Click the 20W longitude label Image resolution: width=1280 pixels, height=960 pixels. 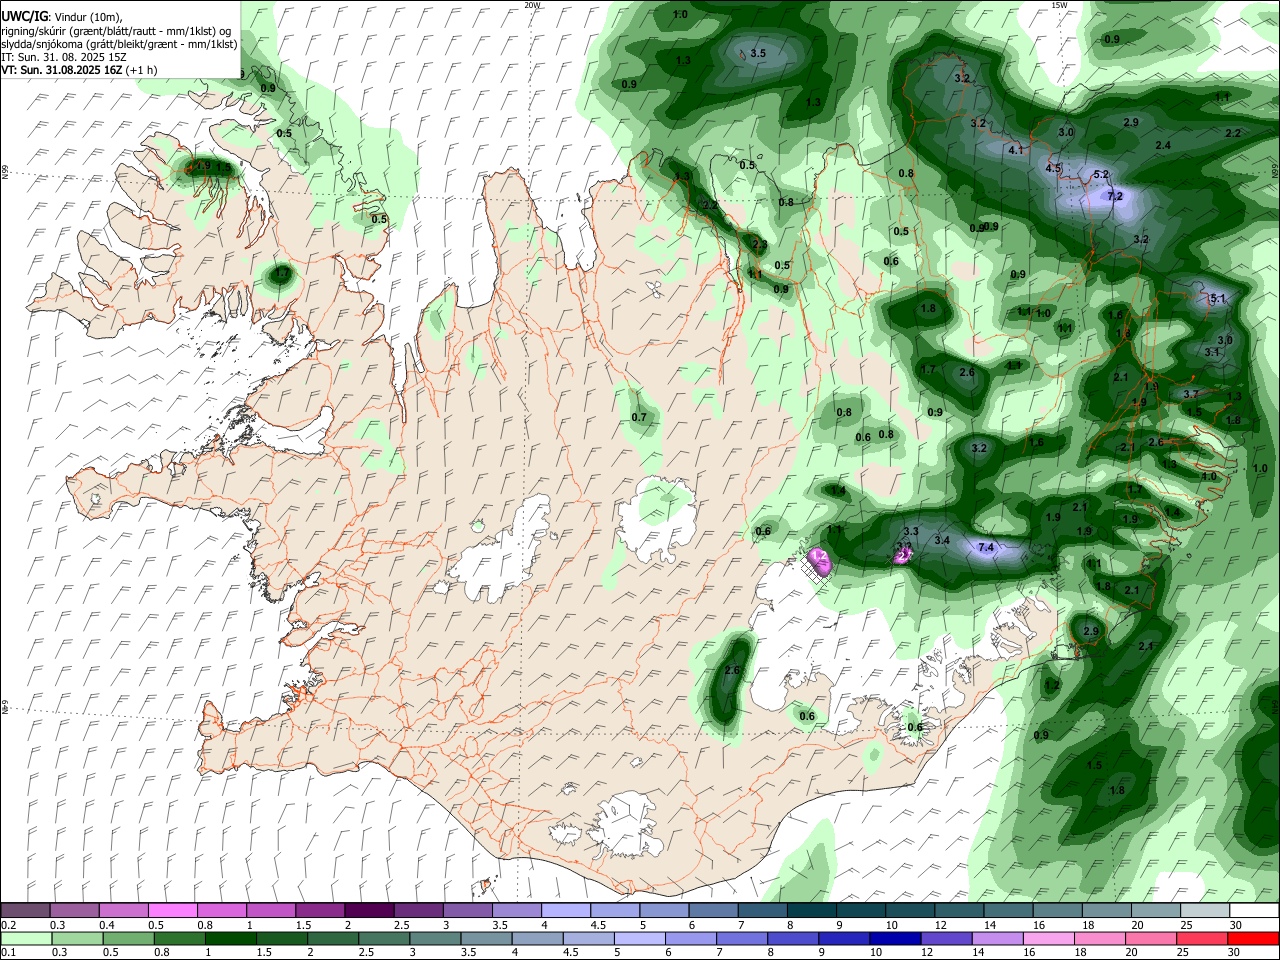[x=532, y=5]
